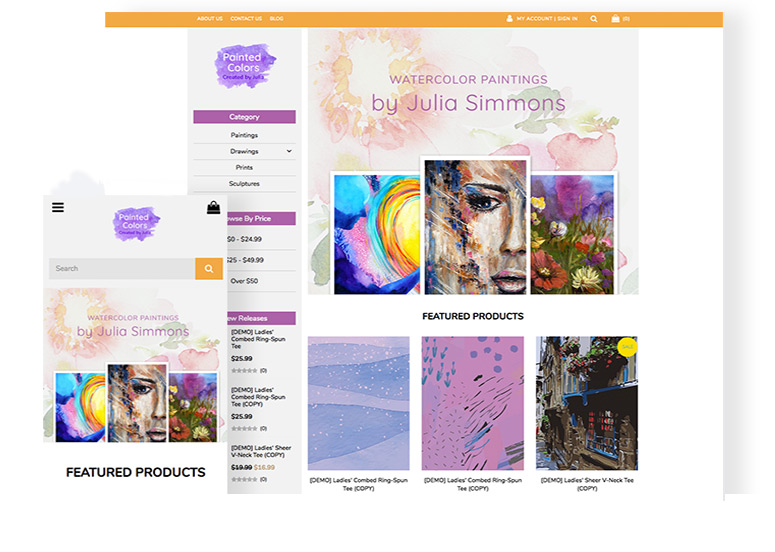Click the orange mobile search button
This screenshot has width=775, height=552.
[209, 268]
